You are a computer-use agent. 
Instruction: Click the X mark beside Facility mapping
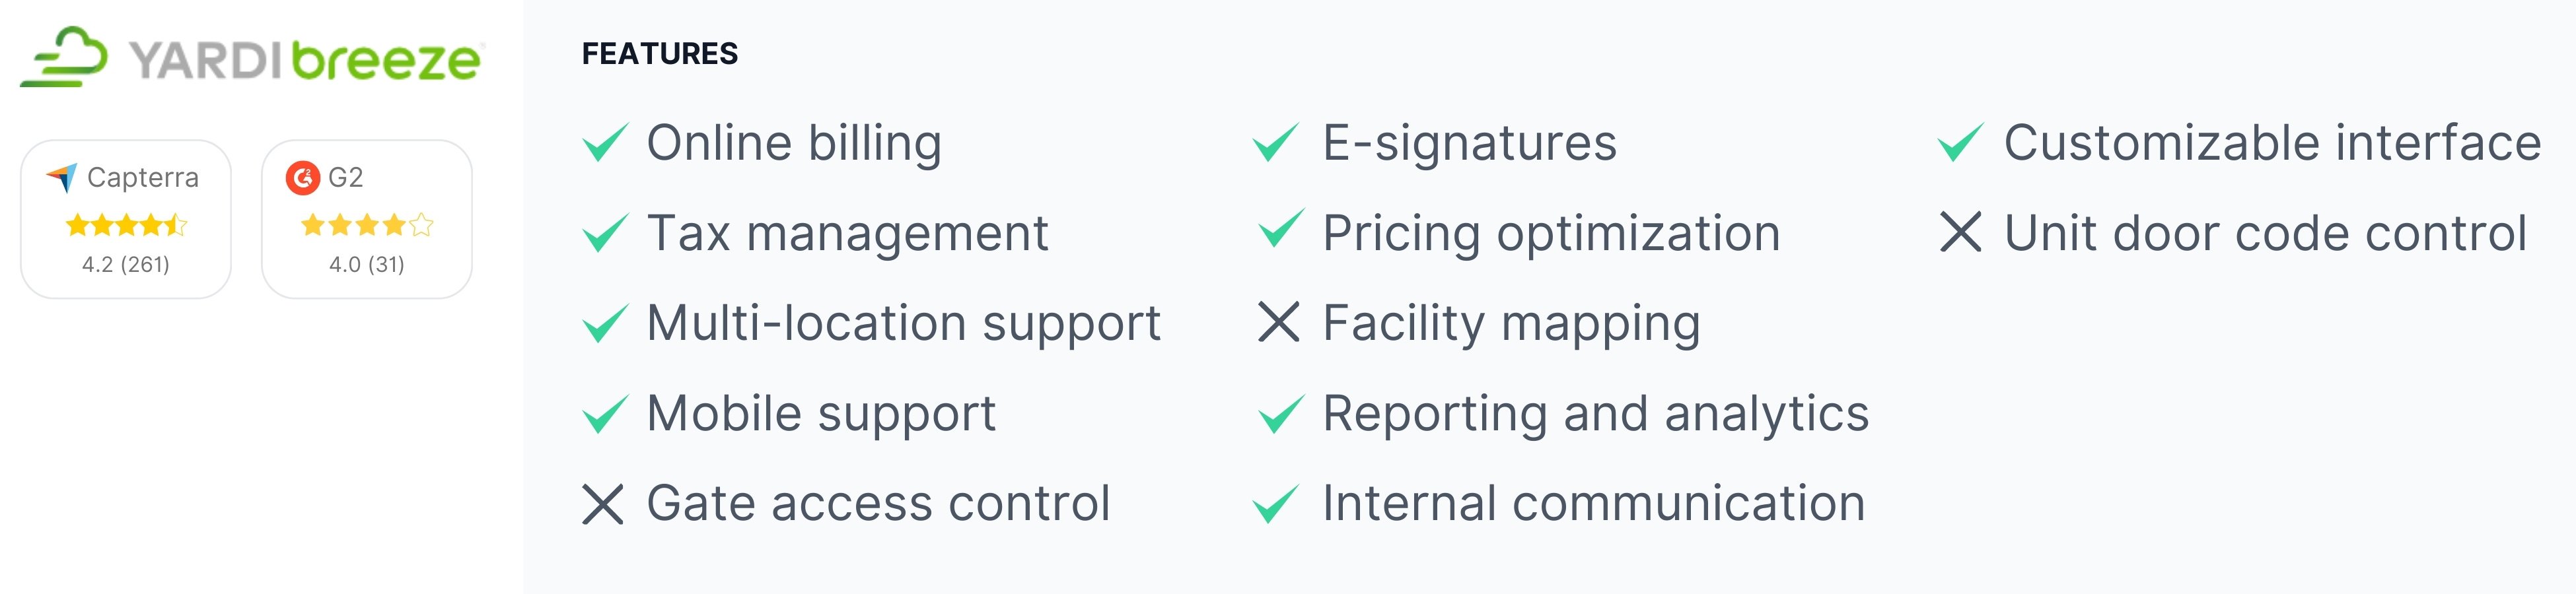point(1279,322)
